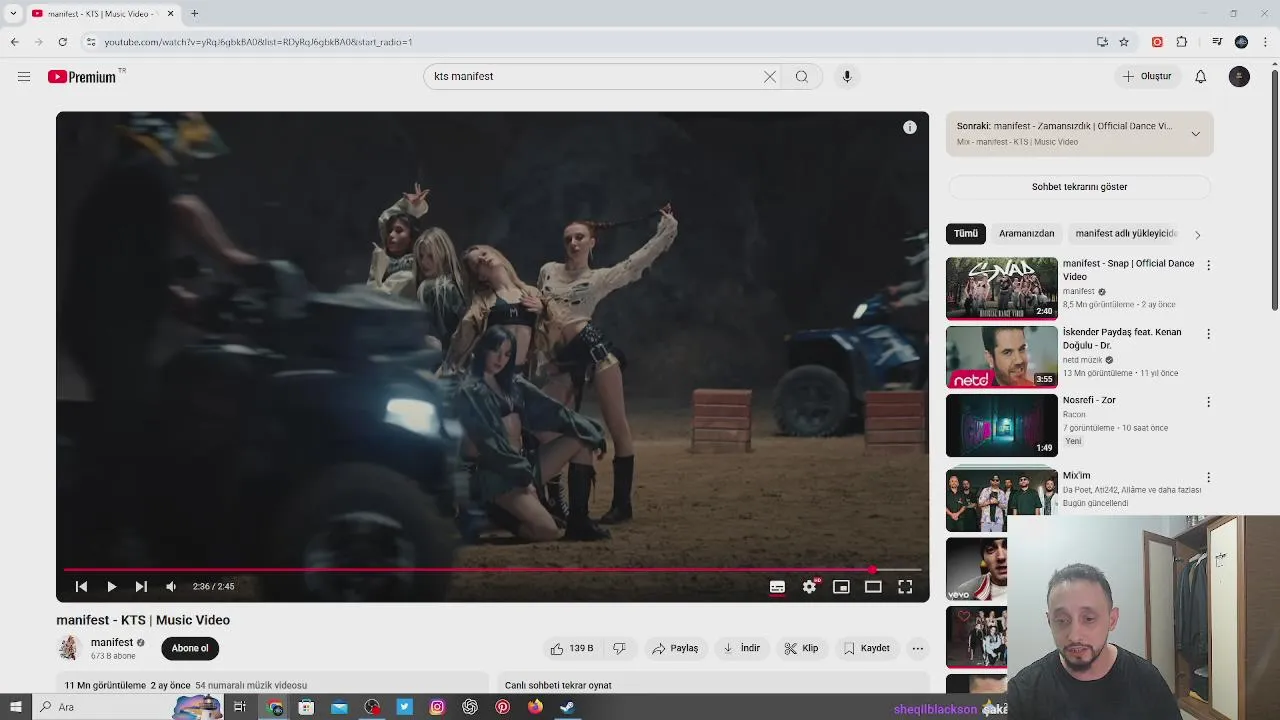1280x720 pixels.
Task: Skip to previous video in player
Action: (82, 587)
